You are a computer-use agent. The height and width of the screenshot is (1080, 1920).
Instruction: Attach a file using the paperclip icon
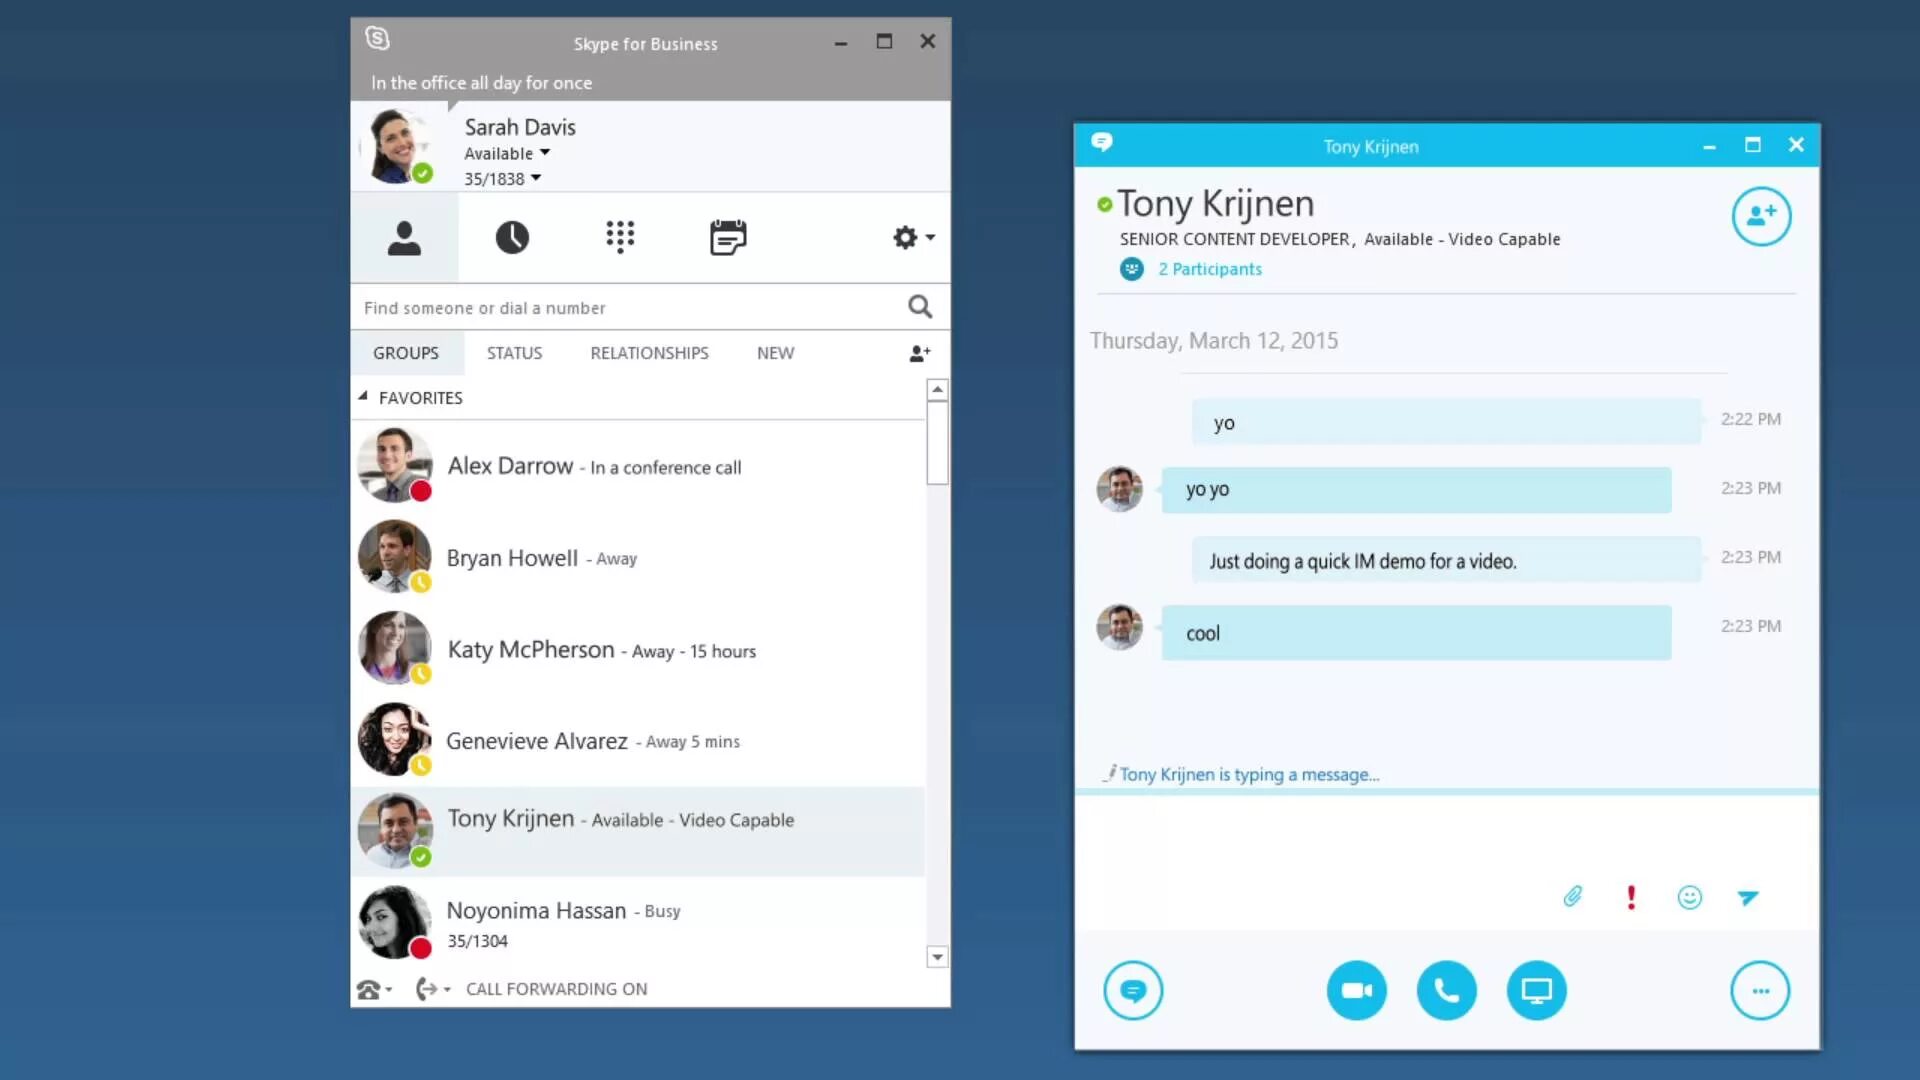1573,897
